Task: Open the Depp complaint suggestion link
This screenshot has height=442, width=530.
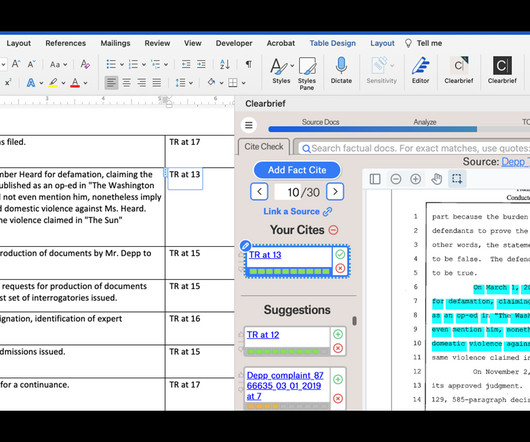Action: (285, 386)
